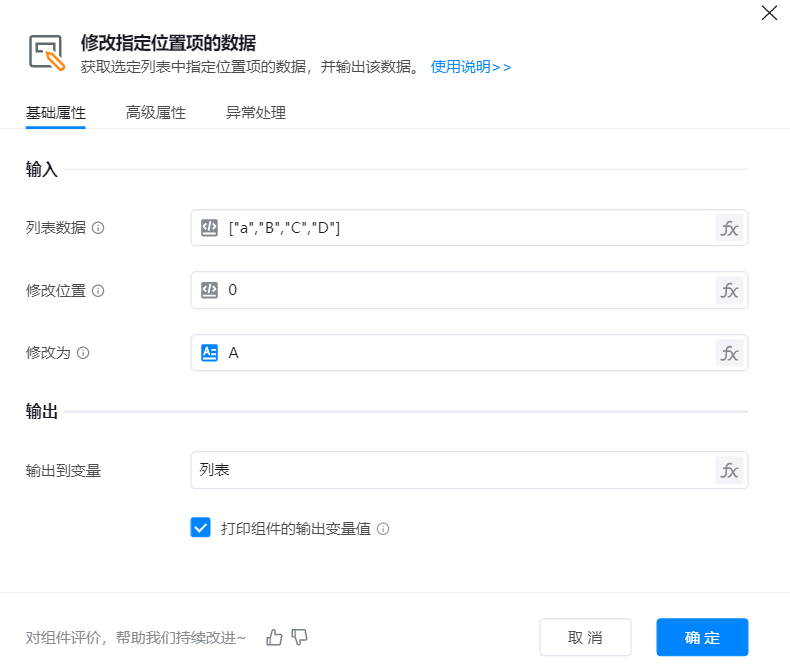Image resolution: width=790 pixels, height=665 pixels.
Task: Uncheck the 打印组件的输出变量值 checkbox
Action: (200, 528)
